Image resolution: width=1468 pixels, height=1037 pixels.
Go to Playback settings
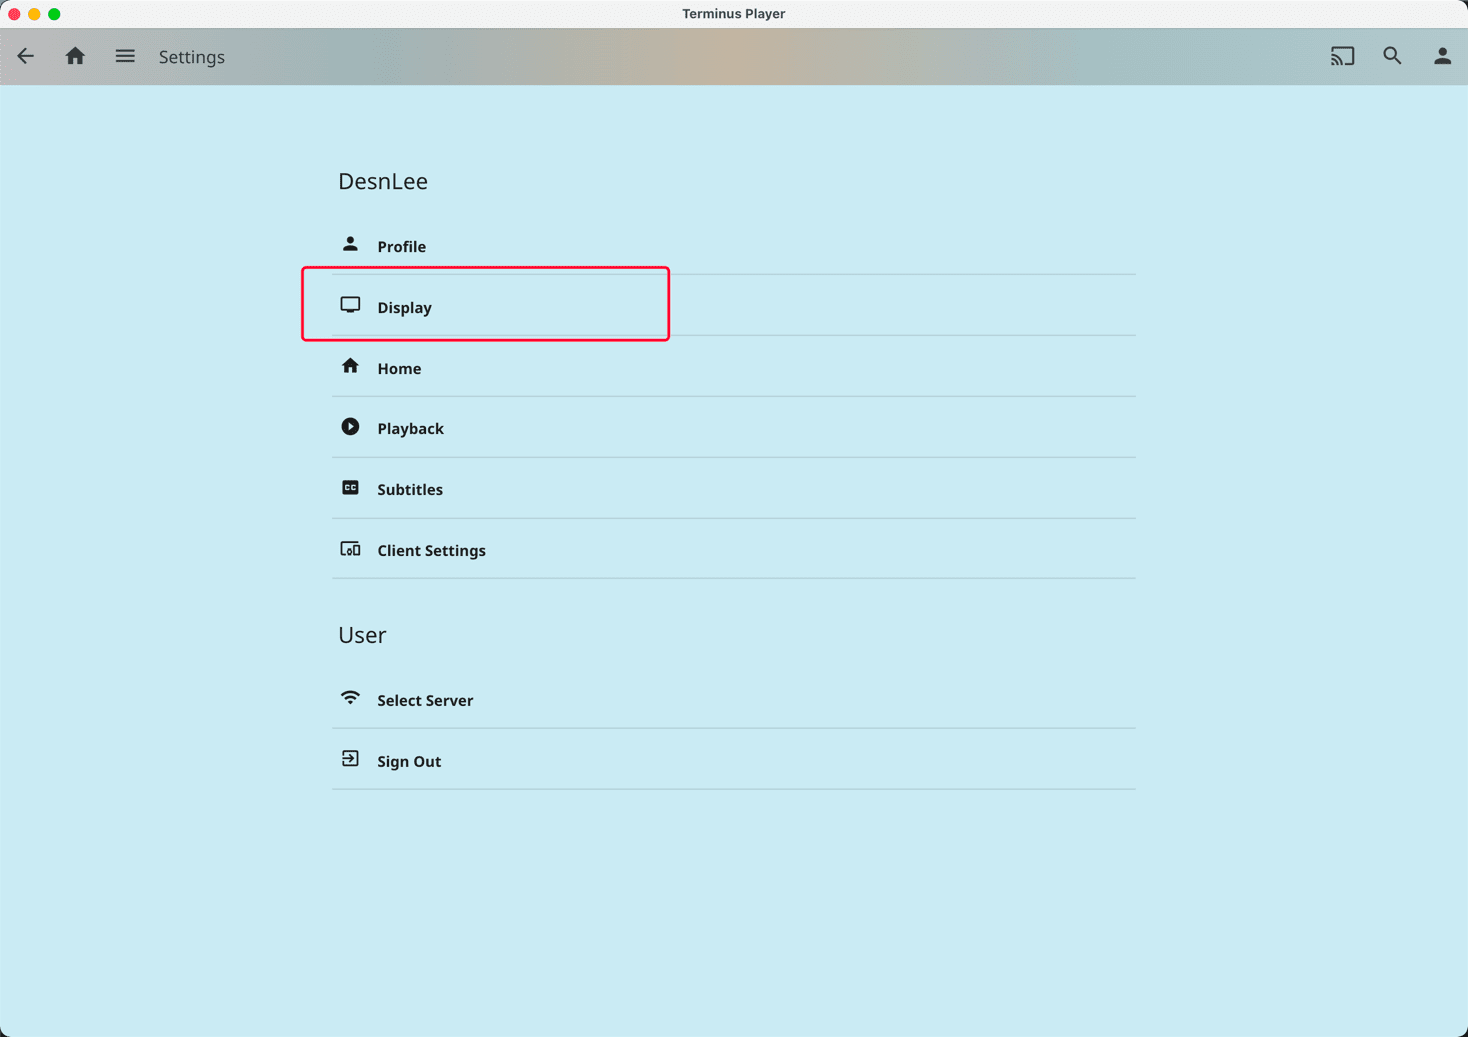(x=410, y=429)
